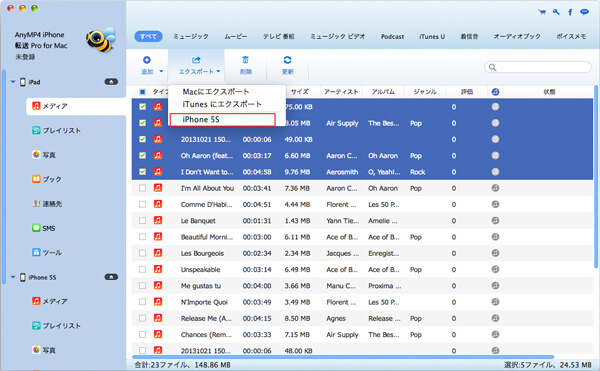Click the vertical list scrollbar

[x=596, y=176]
